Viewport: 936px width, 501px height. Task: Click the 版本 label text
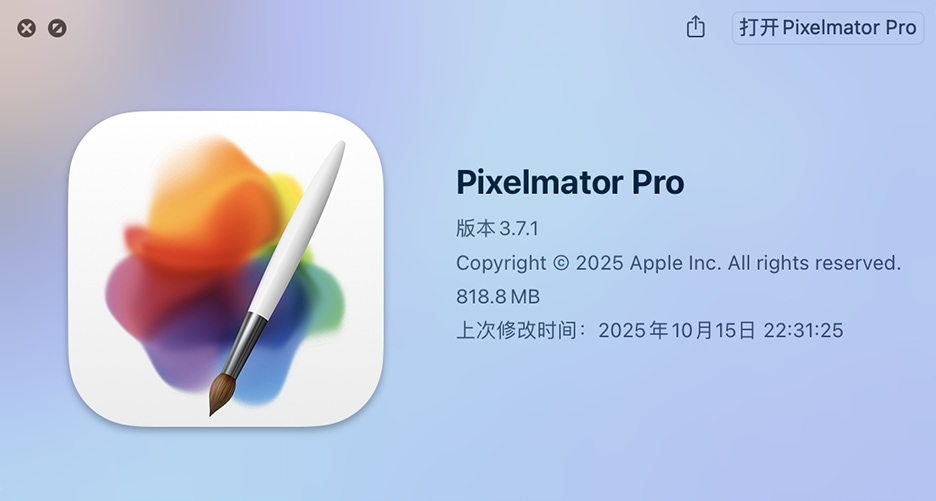coord(476,228)
